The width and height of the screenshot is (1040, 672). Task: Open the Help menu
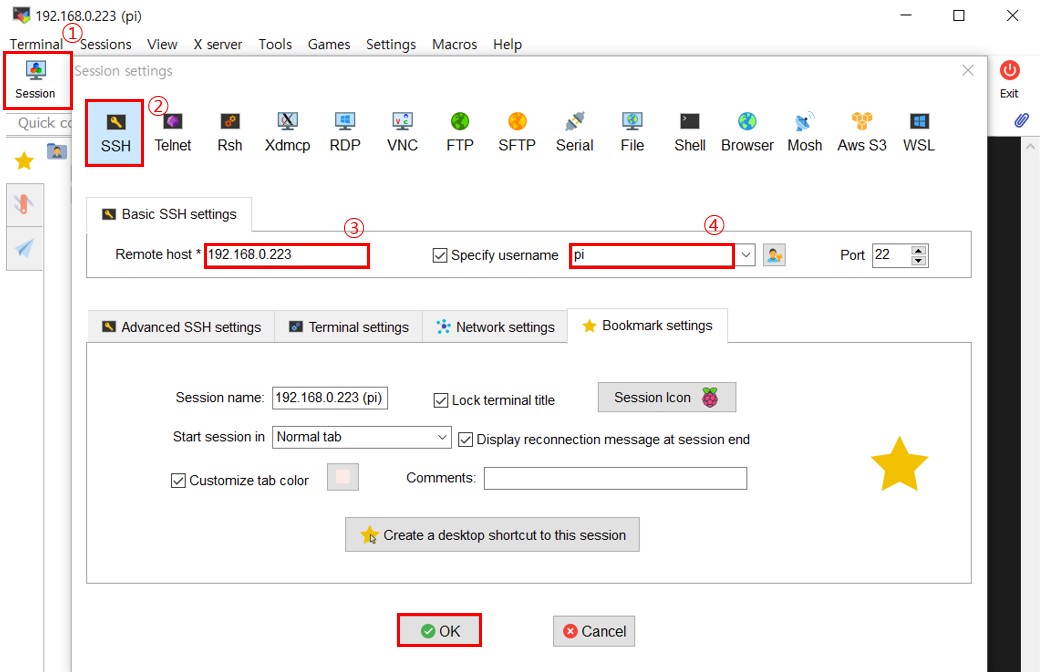click(507, 44)
